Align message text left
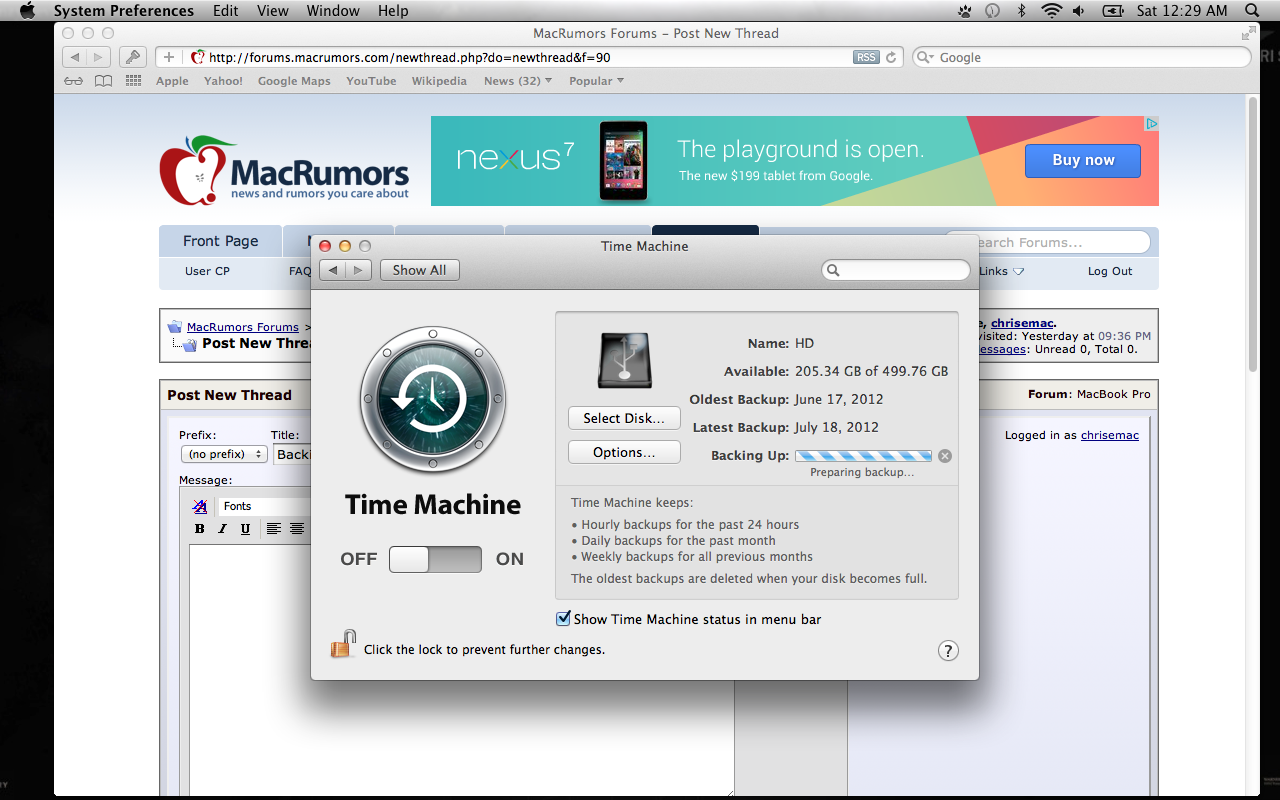Image resolution: width=1280 pixels, height=800 pixels. (274, 529)
